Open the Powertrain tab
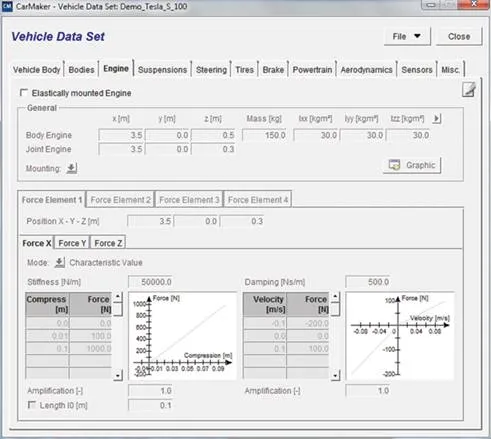 coord(312,70)
